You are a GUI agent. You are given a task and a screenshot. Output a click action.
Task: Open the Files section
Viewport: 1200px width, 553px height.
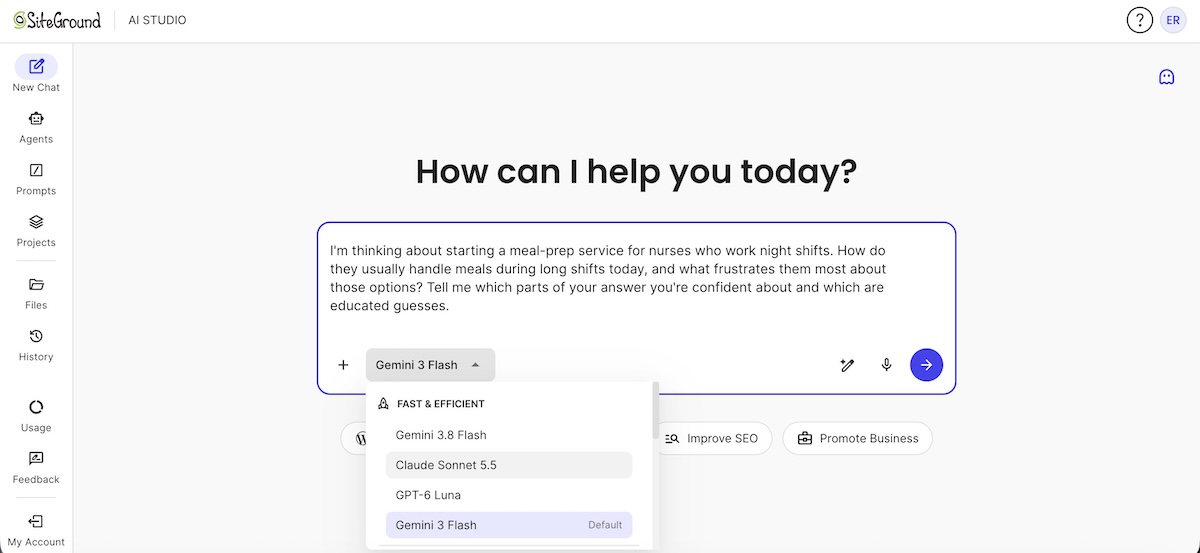pyautogui.click(x=36, y=293)
